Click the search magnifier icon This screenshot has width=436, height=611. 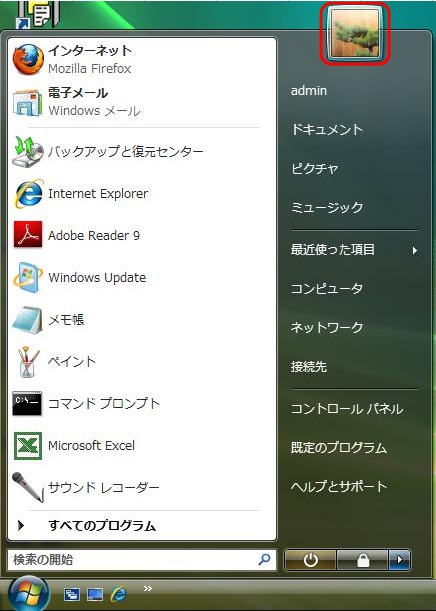tap(265, 560)
